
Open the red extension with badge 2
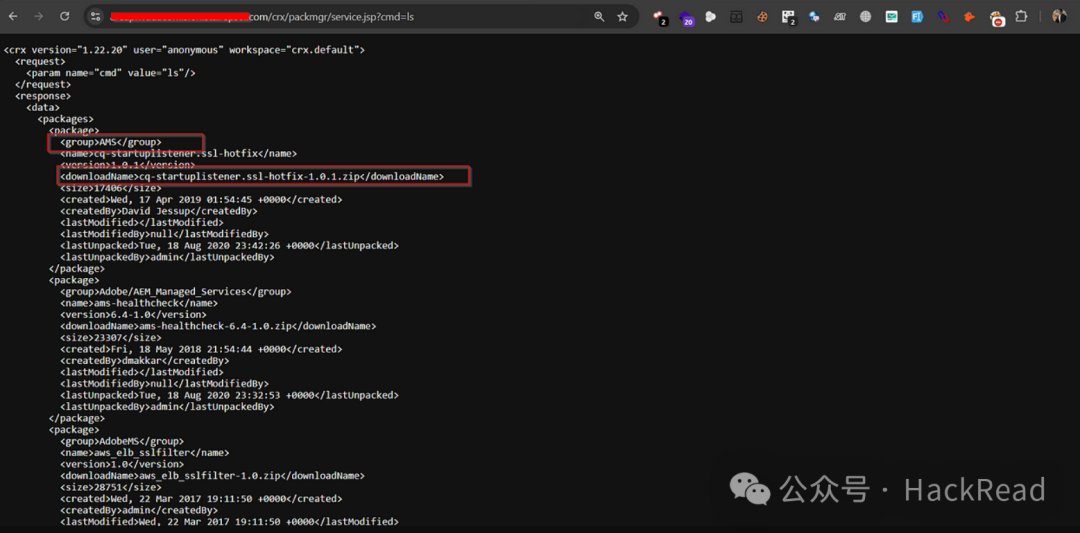coord(660,17)
